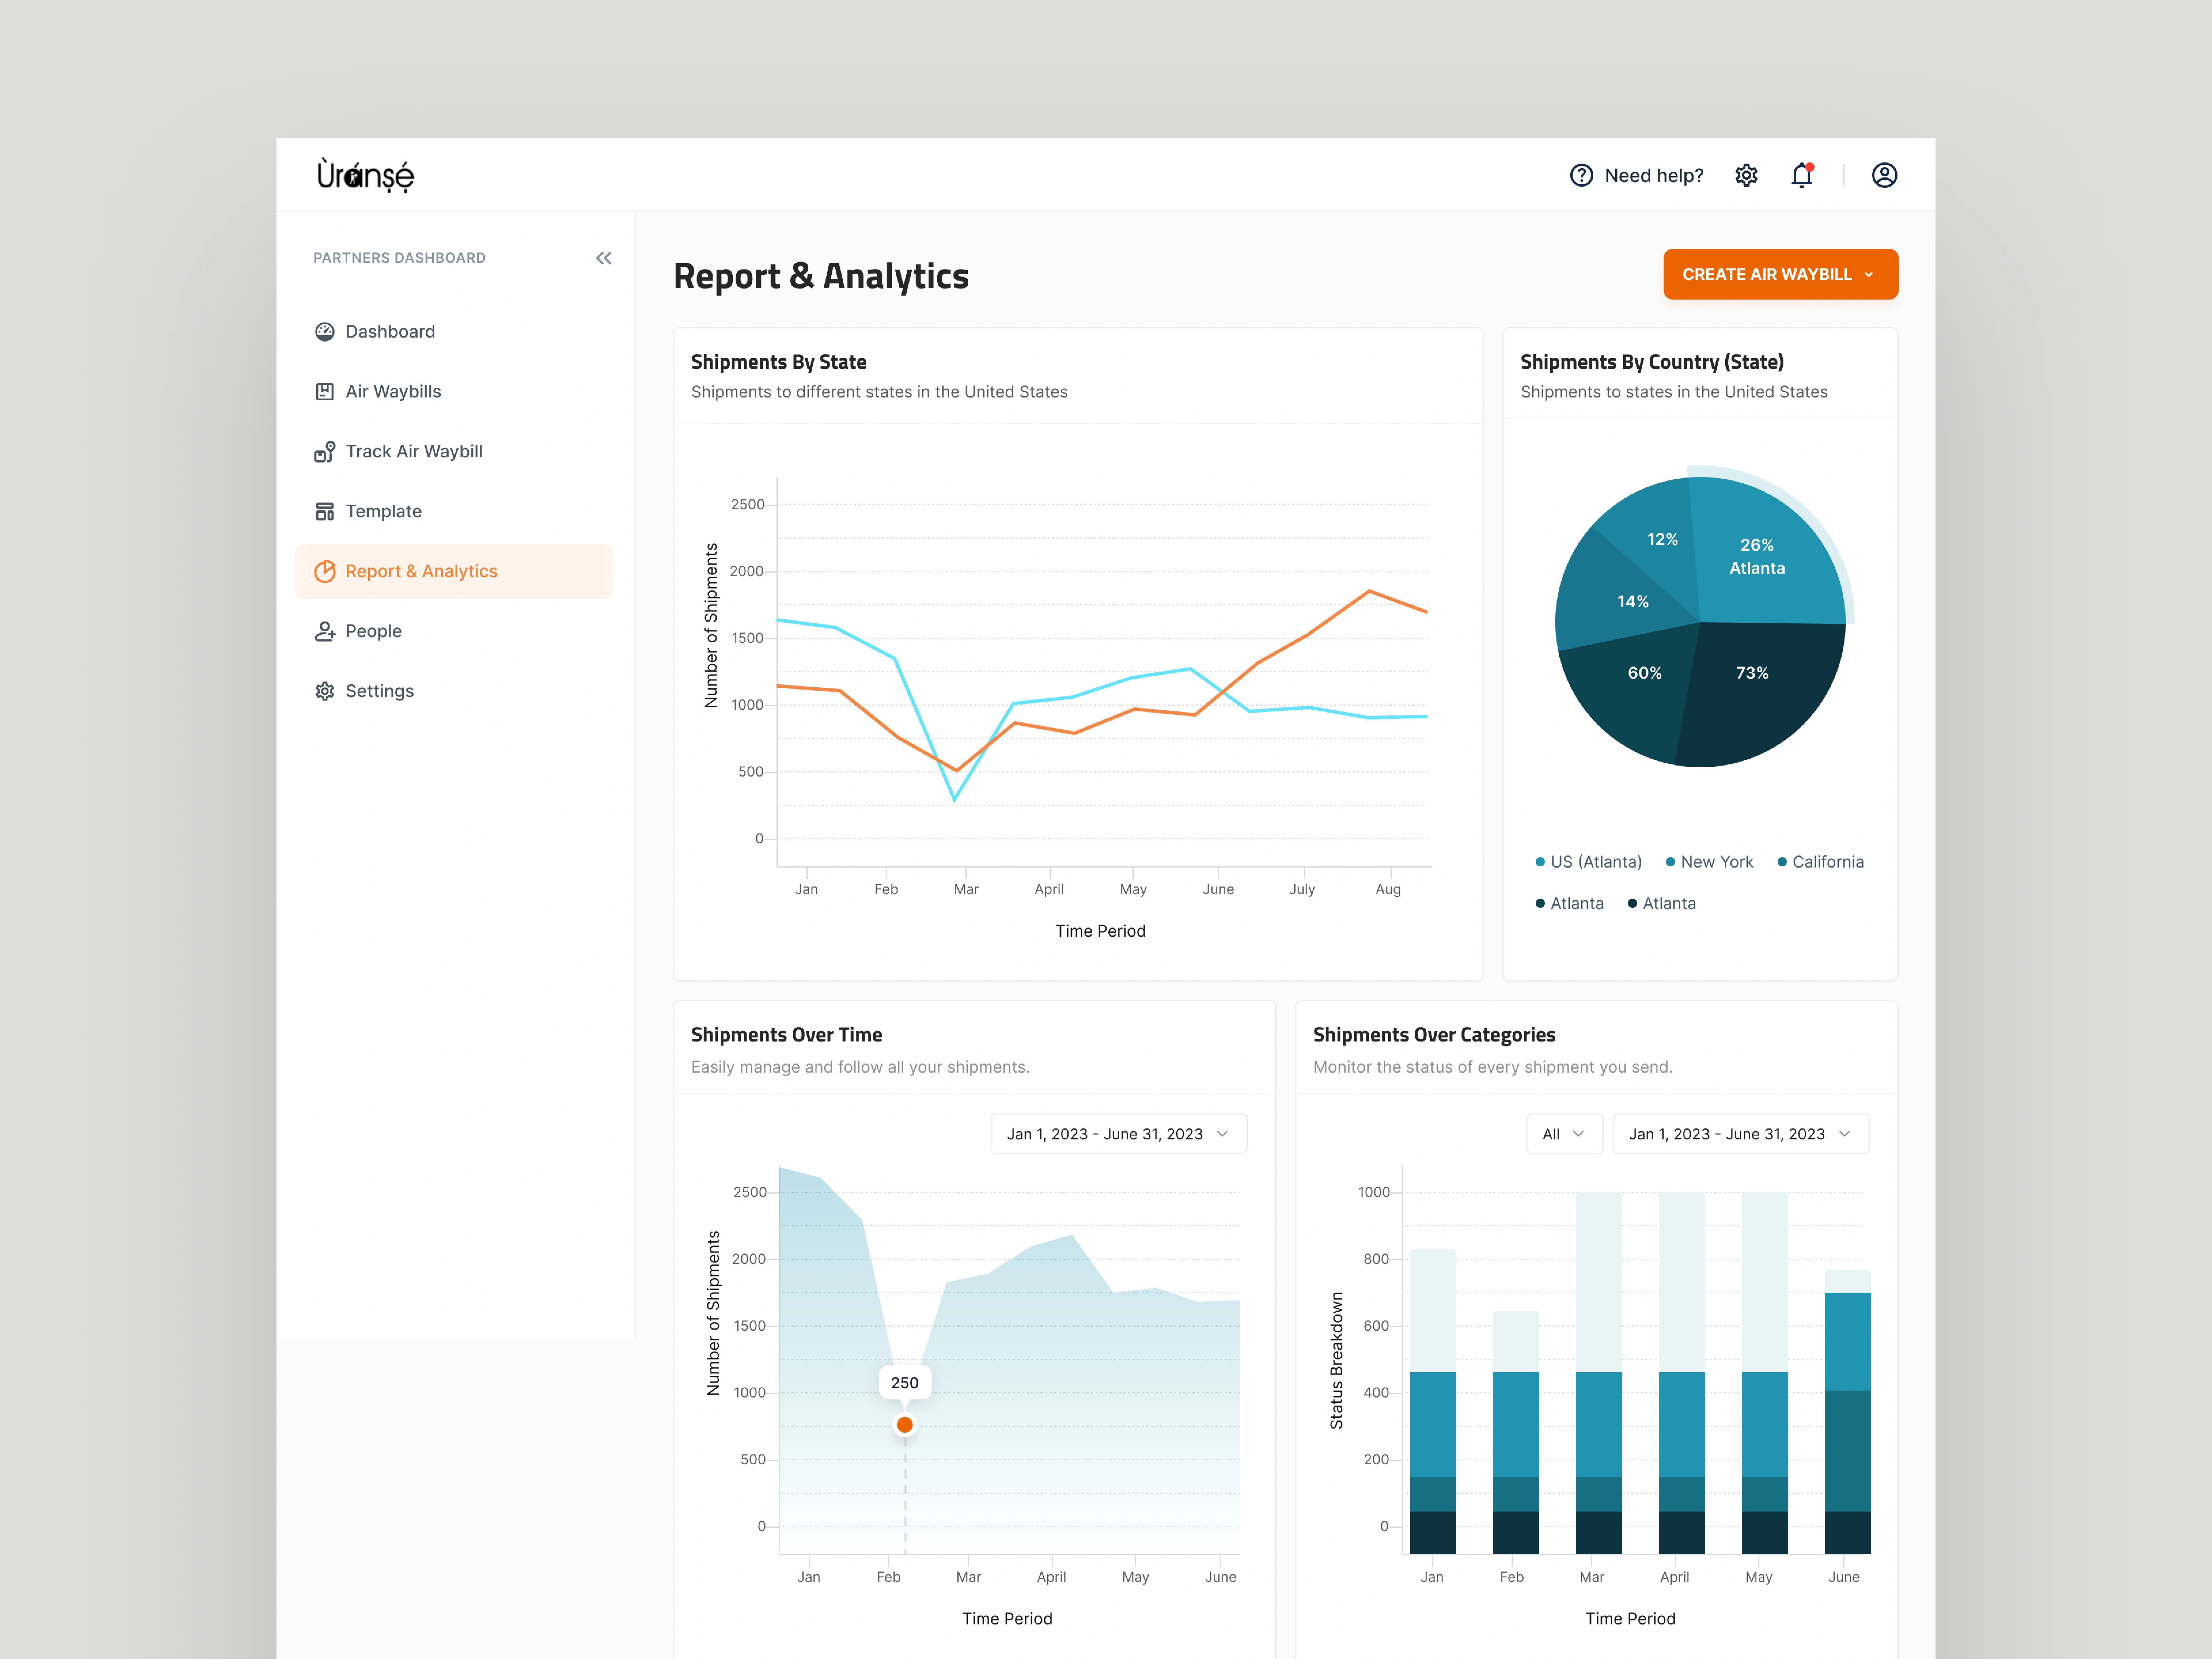
Task: Click the June bar in categories chart
Action: [x=1848, y=1412]
